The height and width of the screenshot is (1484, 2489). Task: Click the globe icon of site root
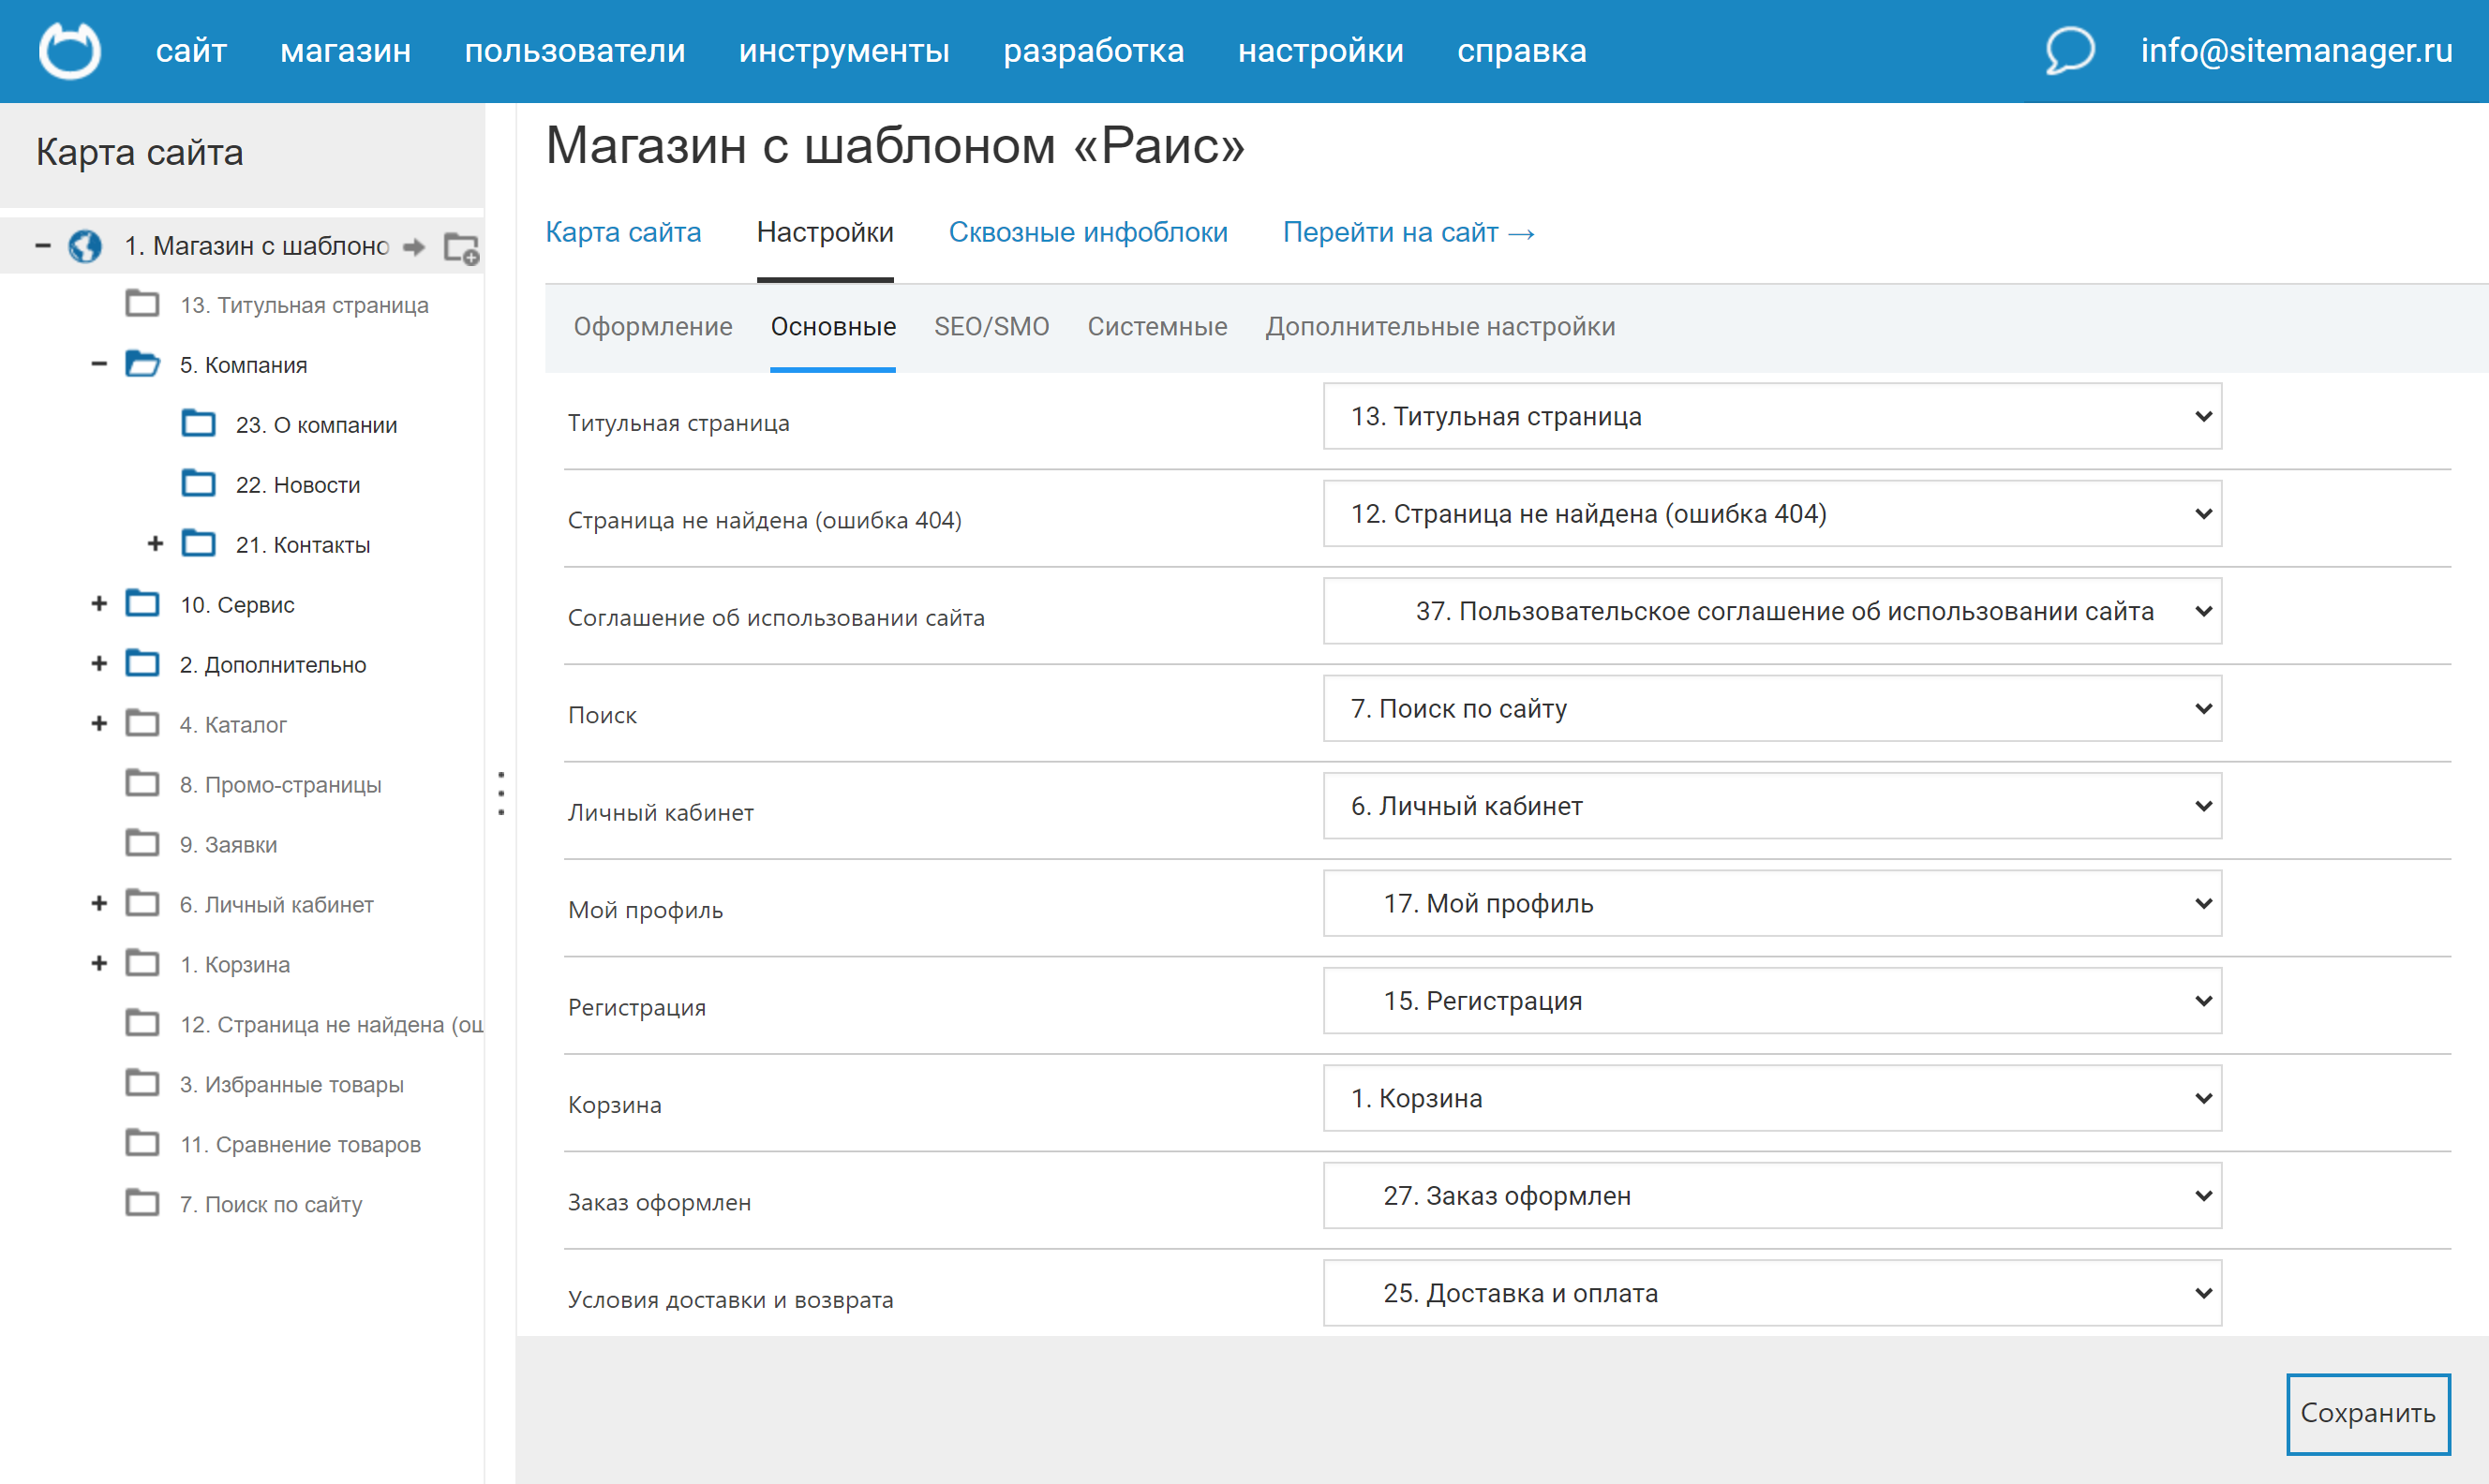(x=85, y=246)
